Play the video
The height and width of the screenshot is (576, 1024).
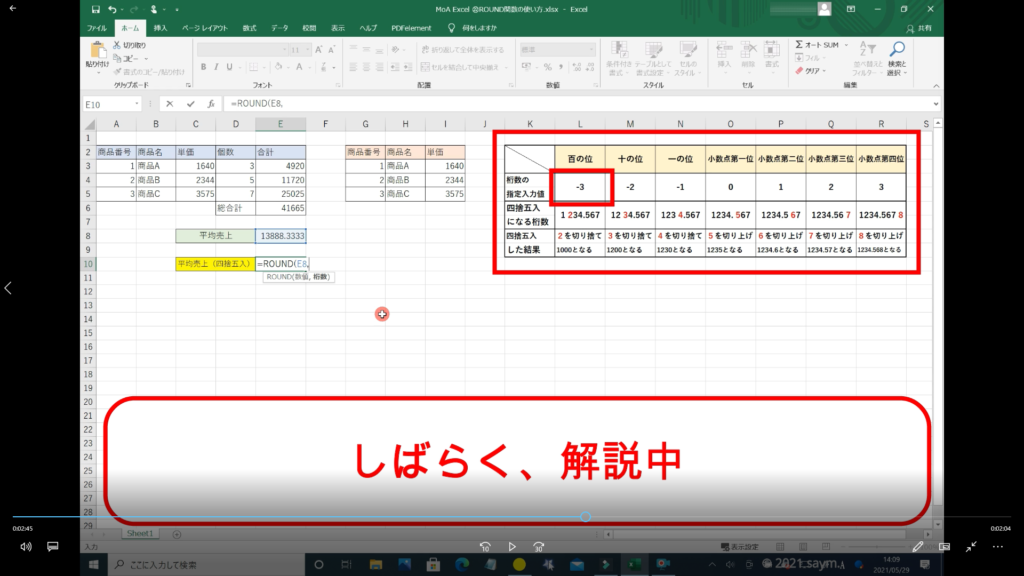[x=512, y=547]
